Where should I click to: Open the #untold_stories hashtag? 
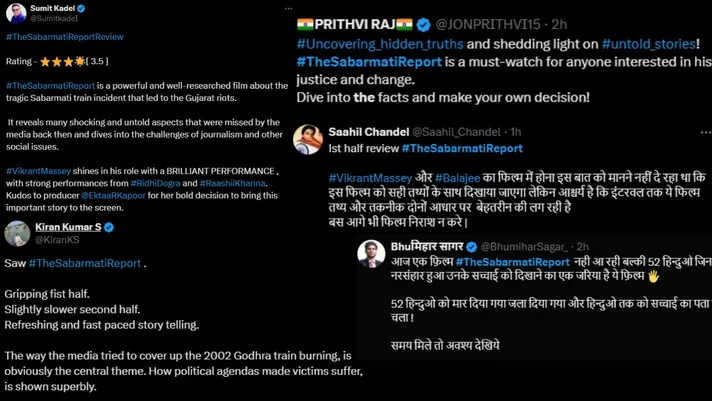[x=649, y=44]
